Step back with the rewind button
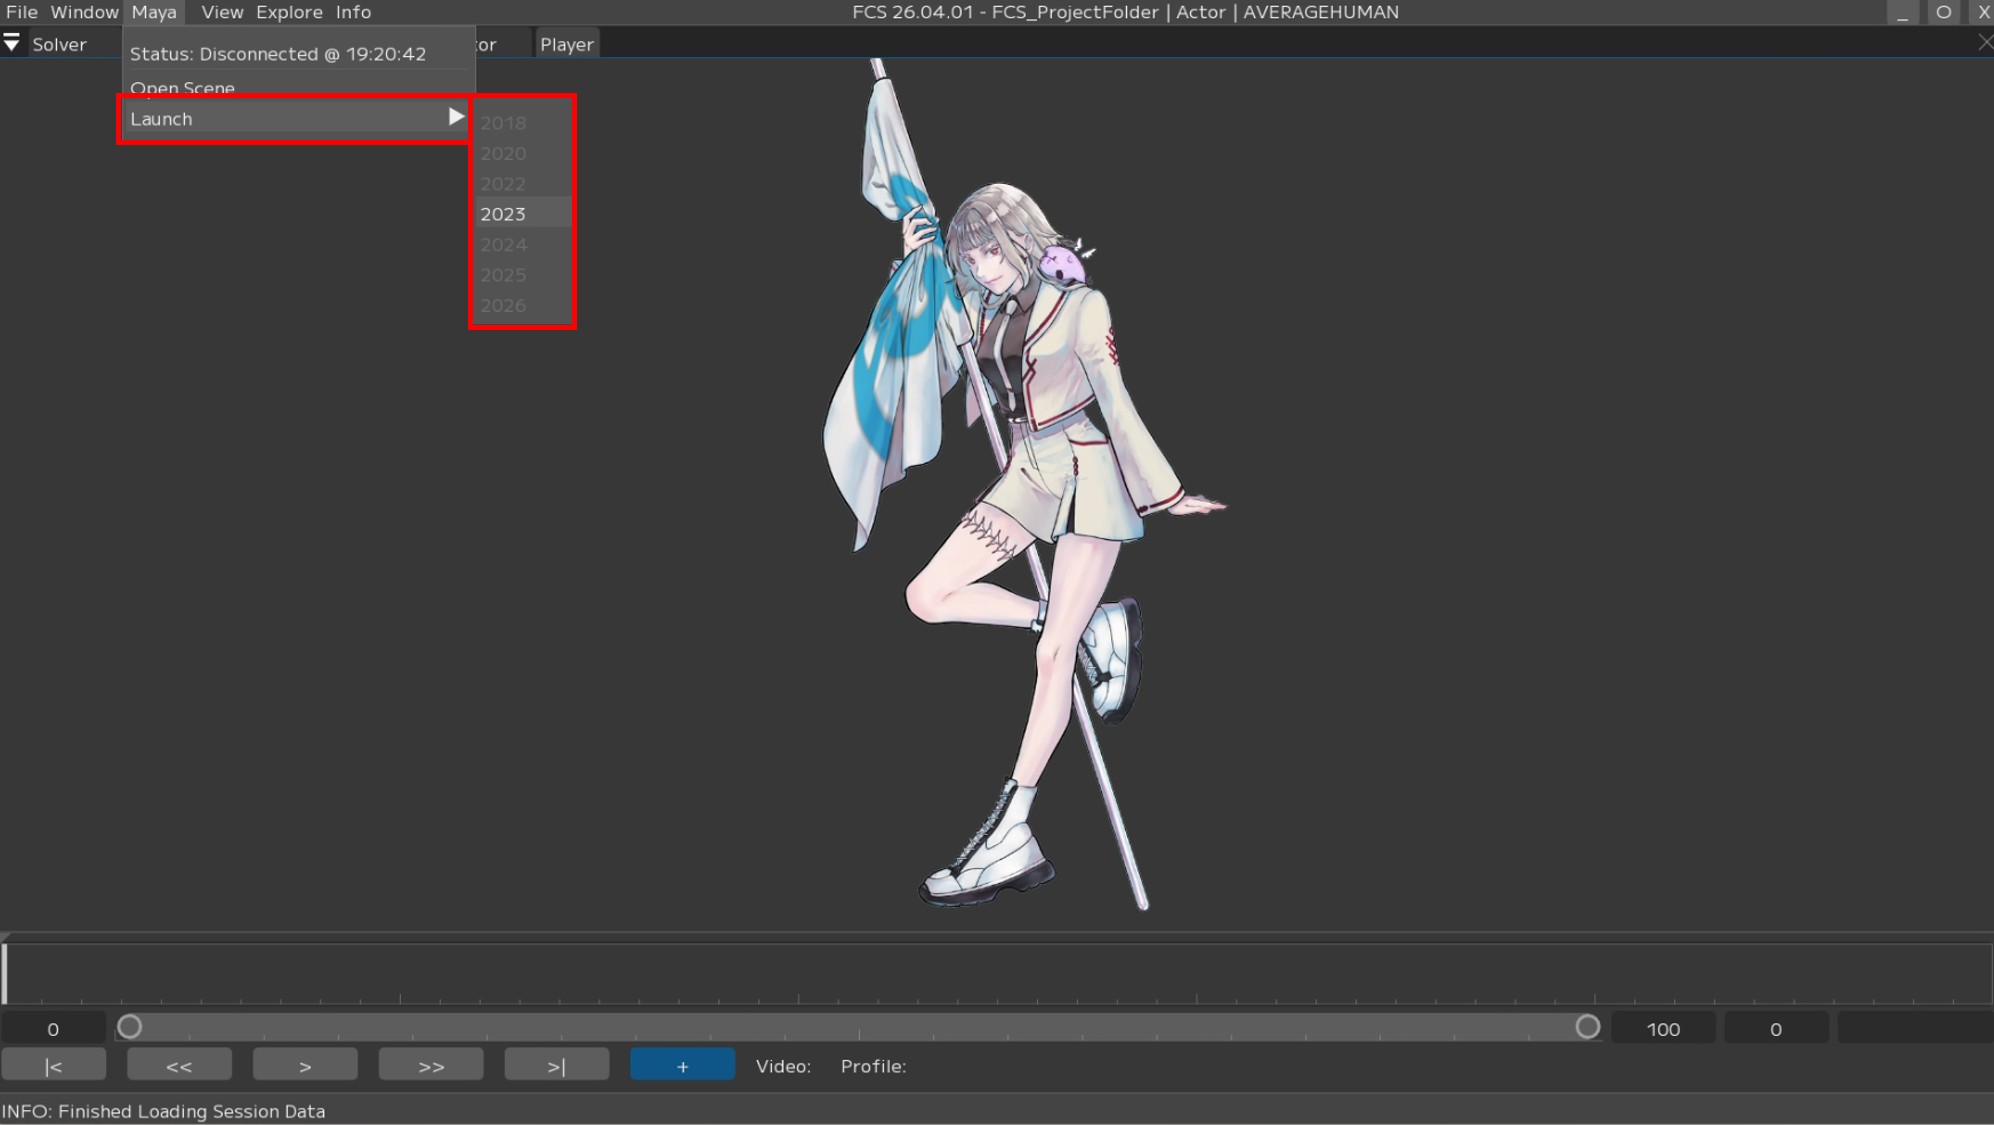Screen dimensions: 1994x1125 pos(179,1066)
